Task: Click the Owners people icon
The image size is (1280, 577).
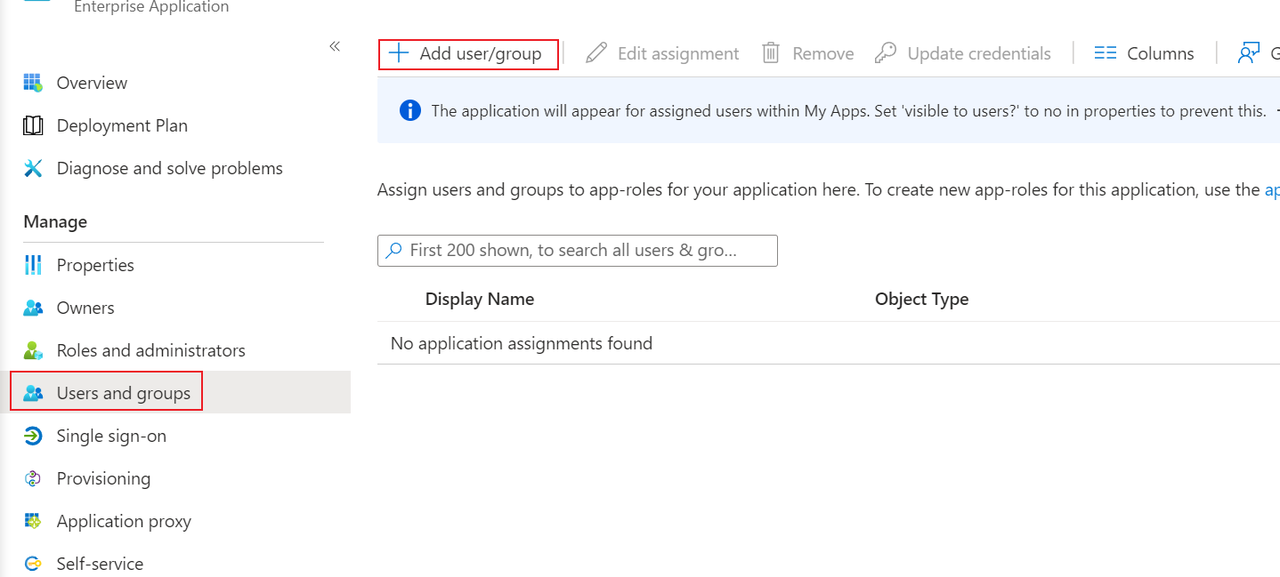Action: pyautogui.click(x=33, y=308)
